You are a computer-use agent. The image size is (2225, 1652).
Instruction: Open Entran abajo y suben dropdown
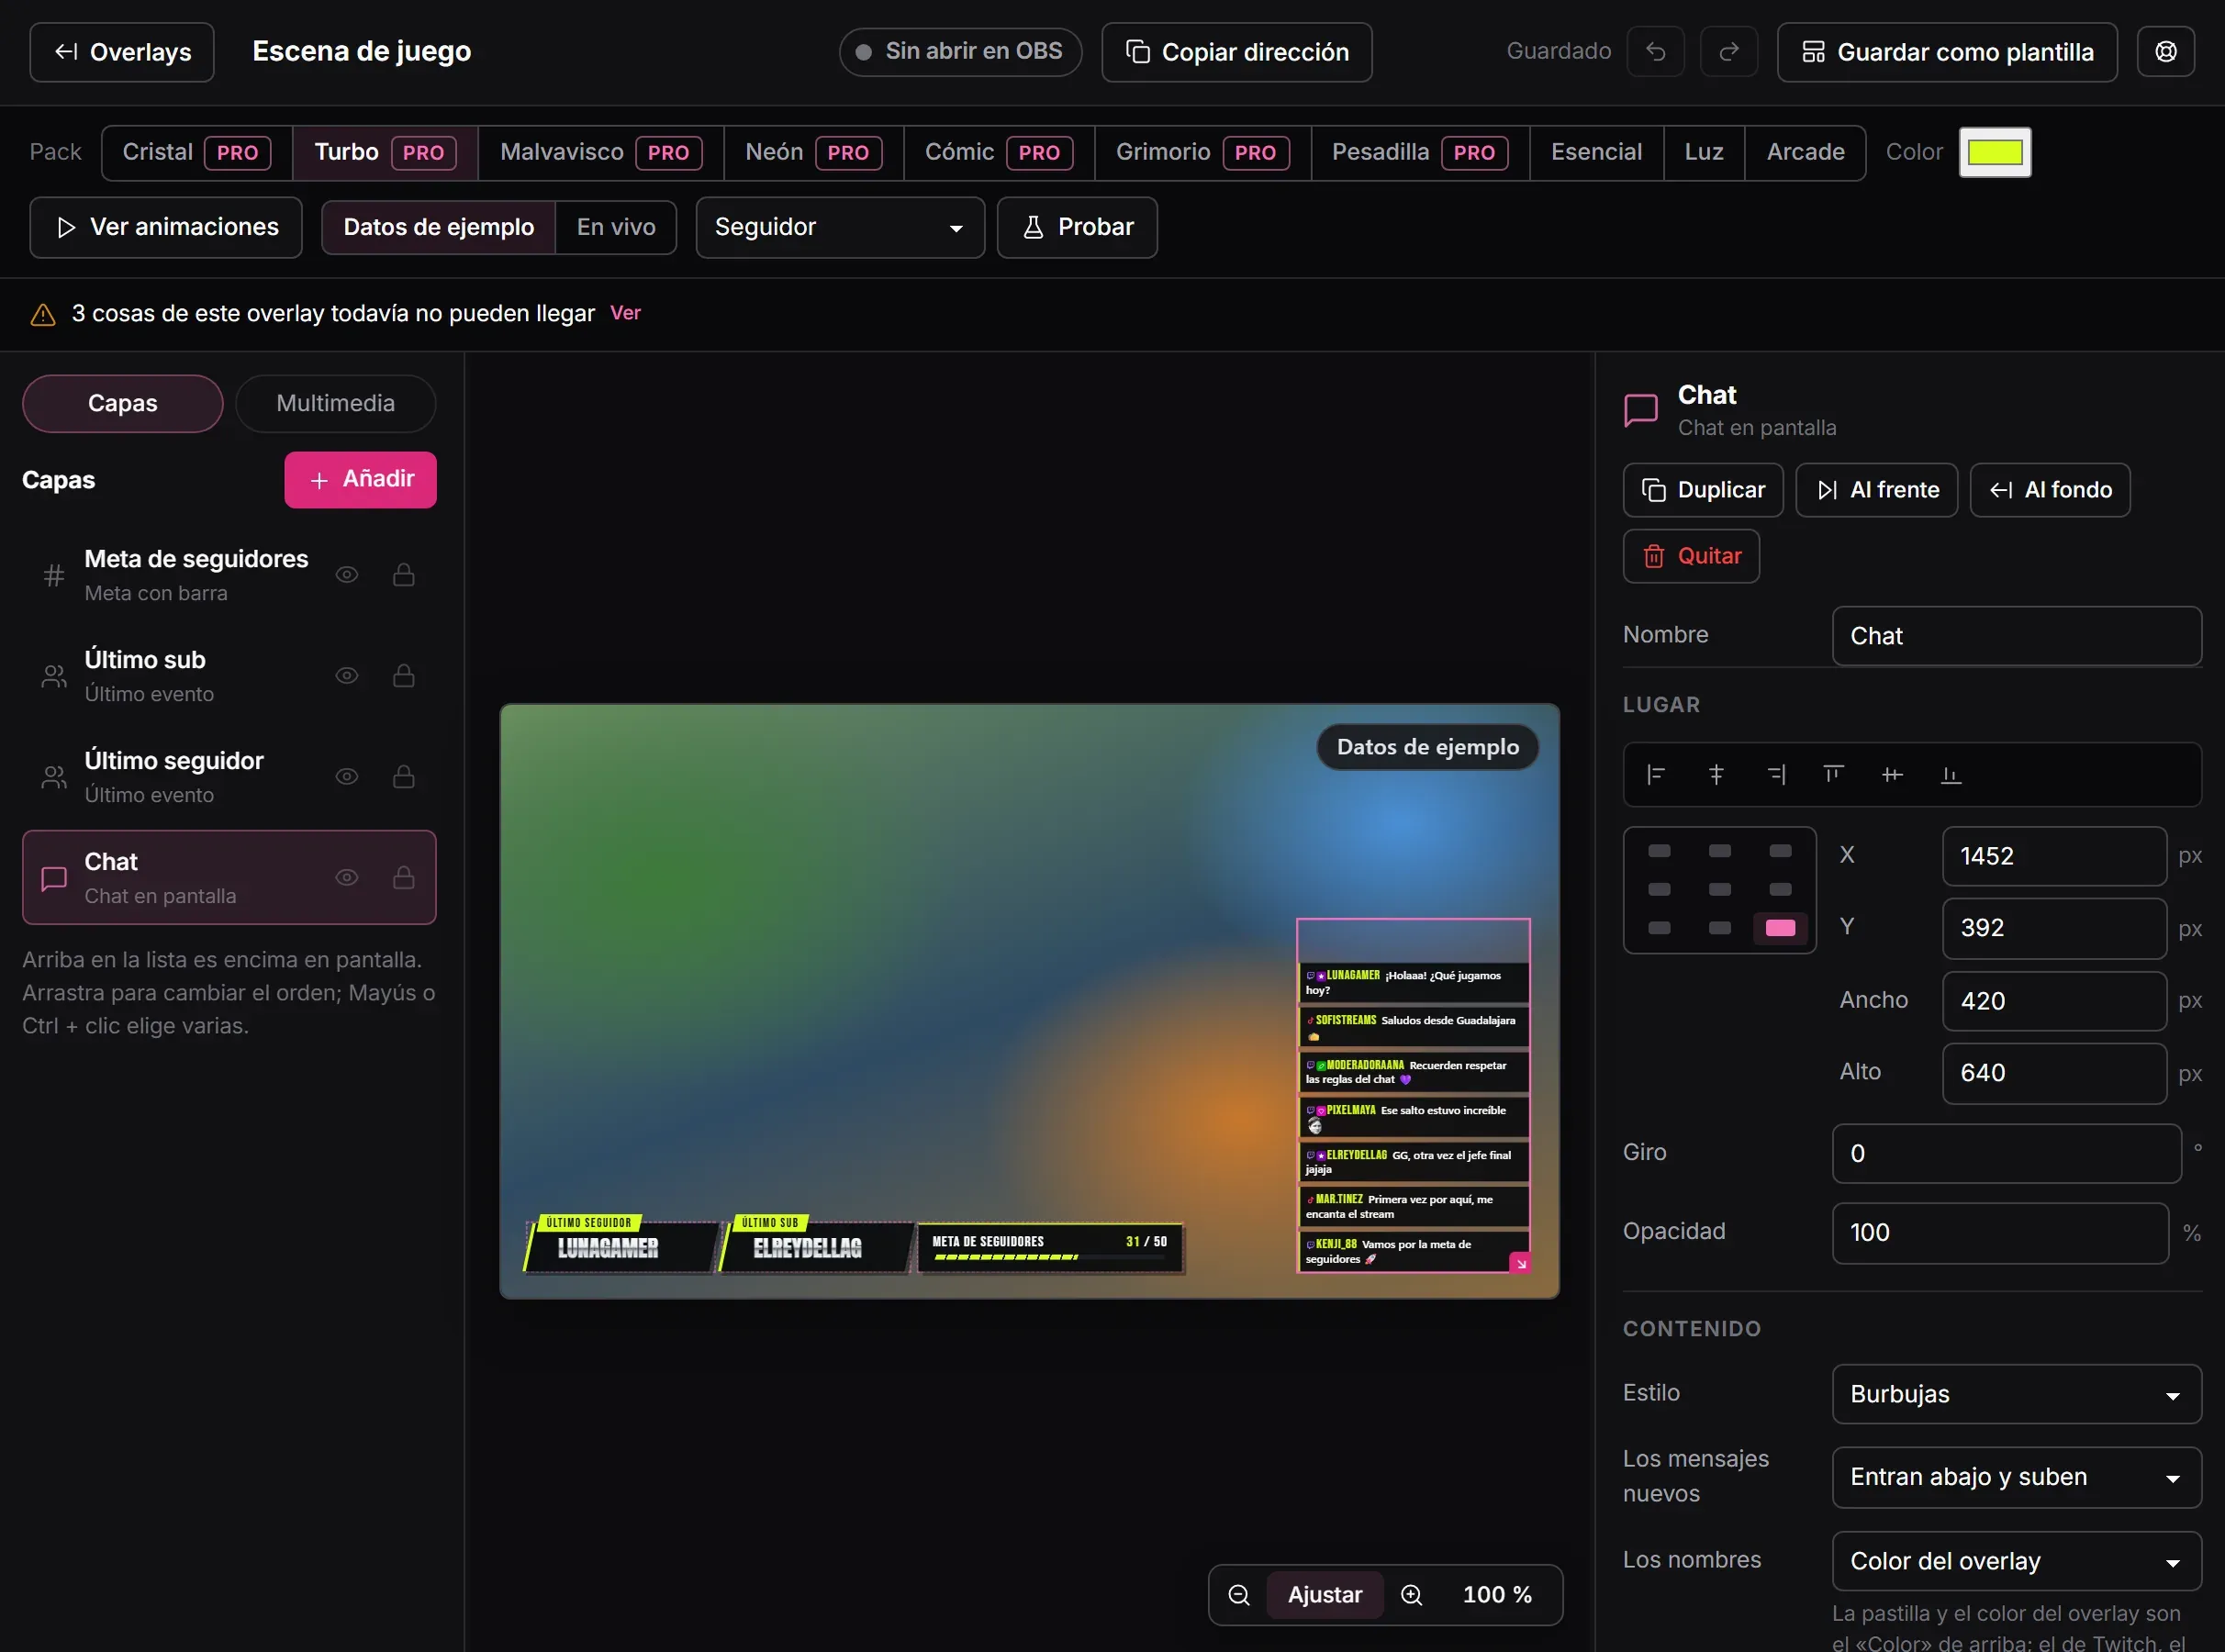(2016, 1477)
